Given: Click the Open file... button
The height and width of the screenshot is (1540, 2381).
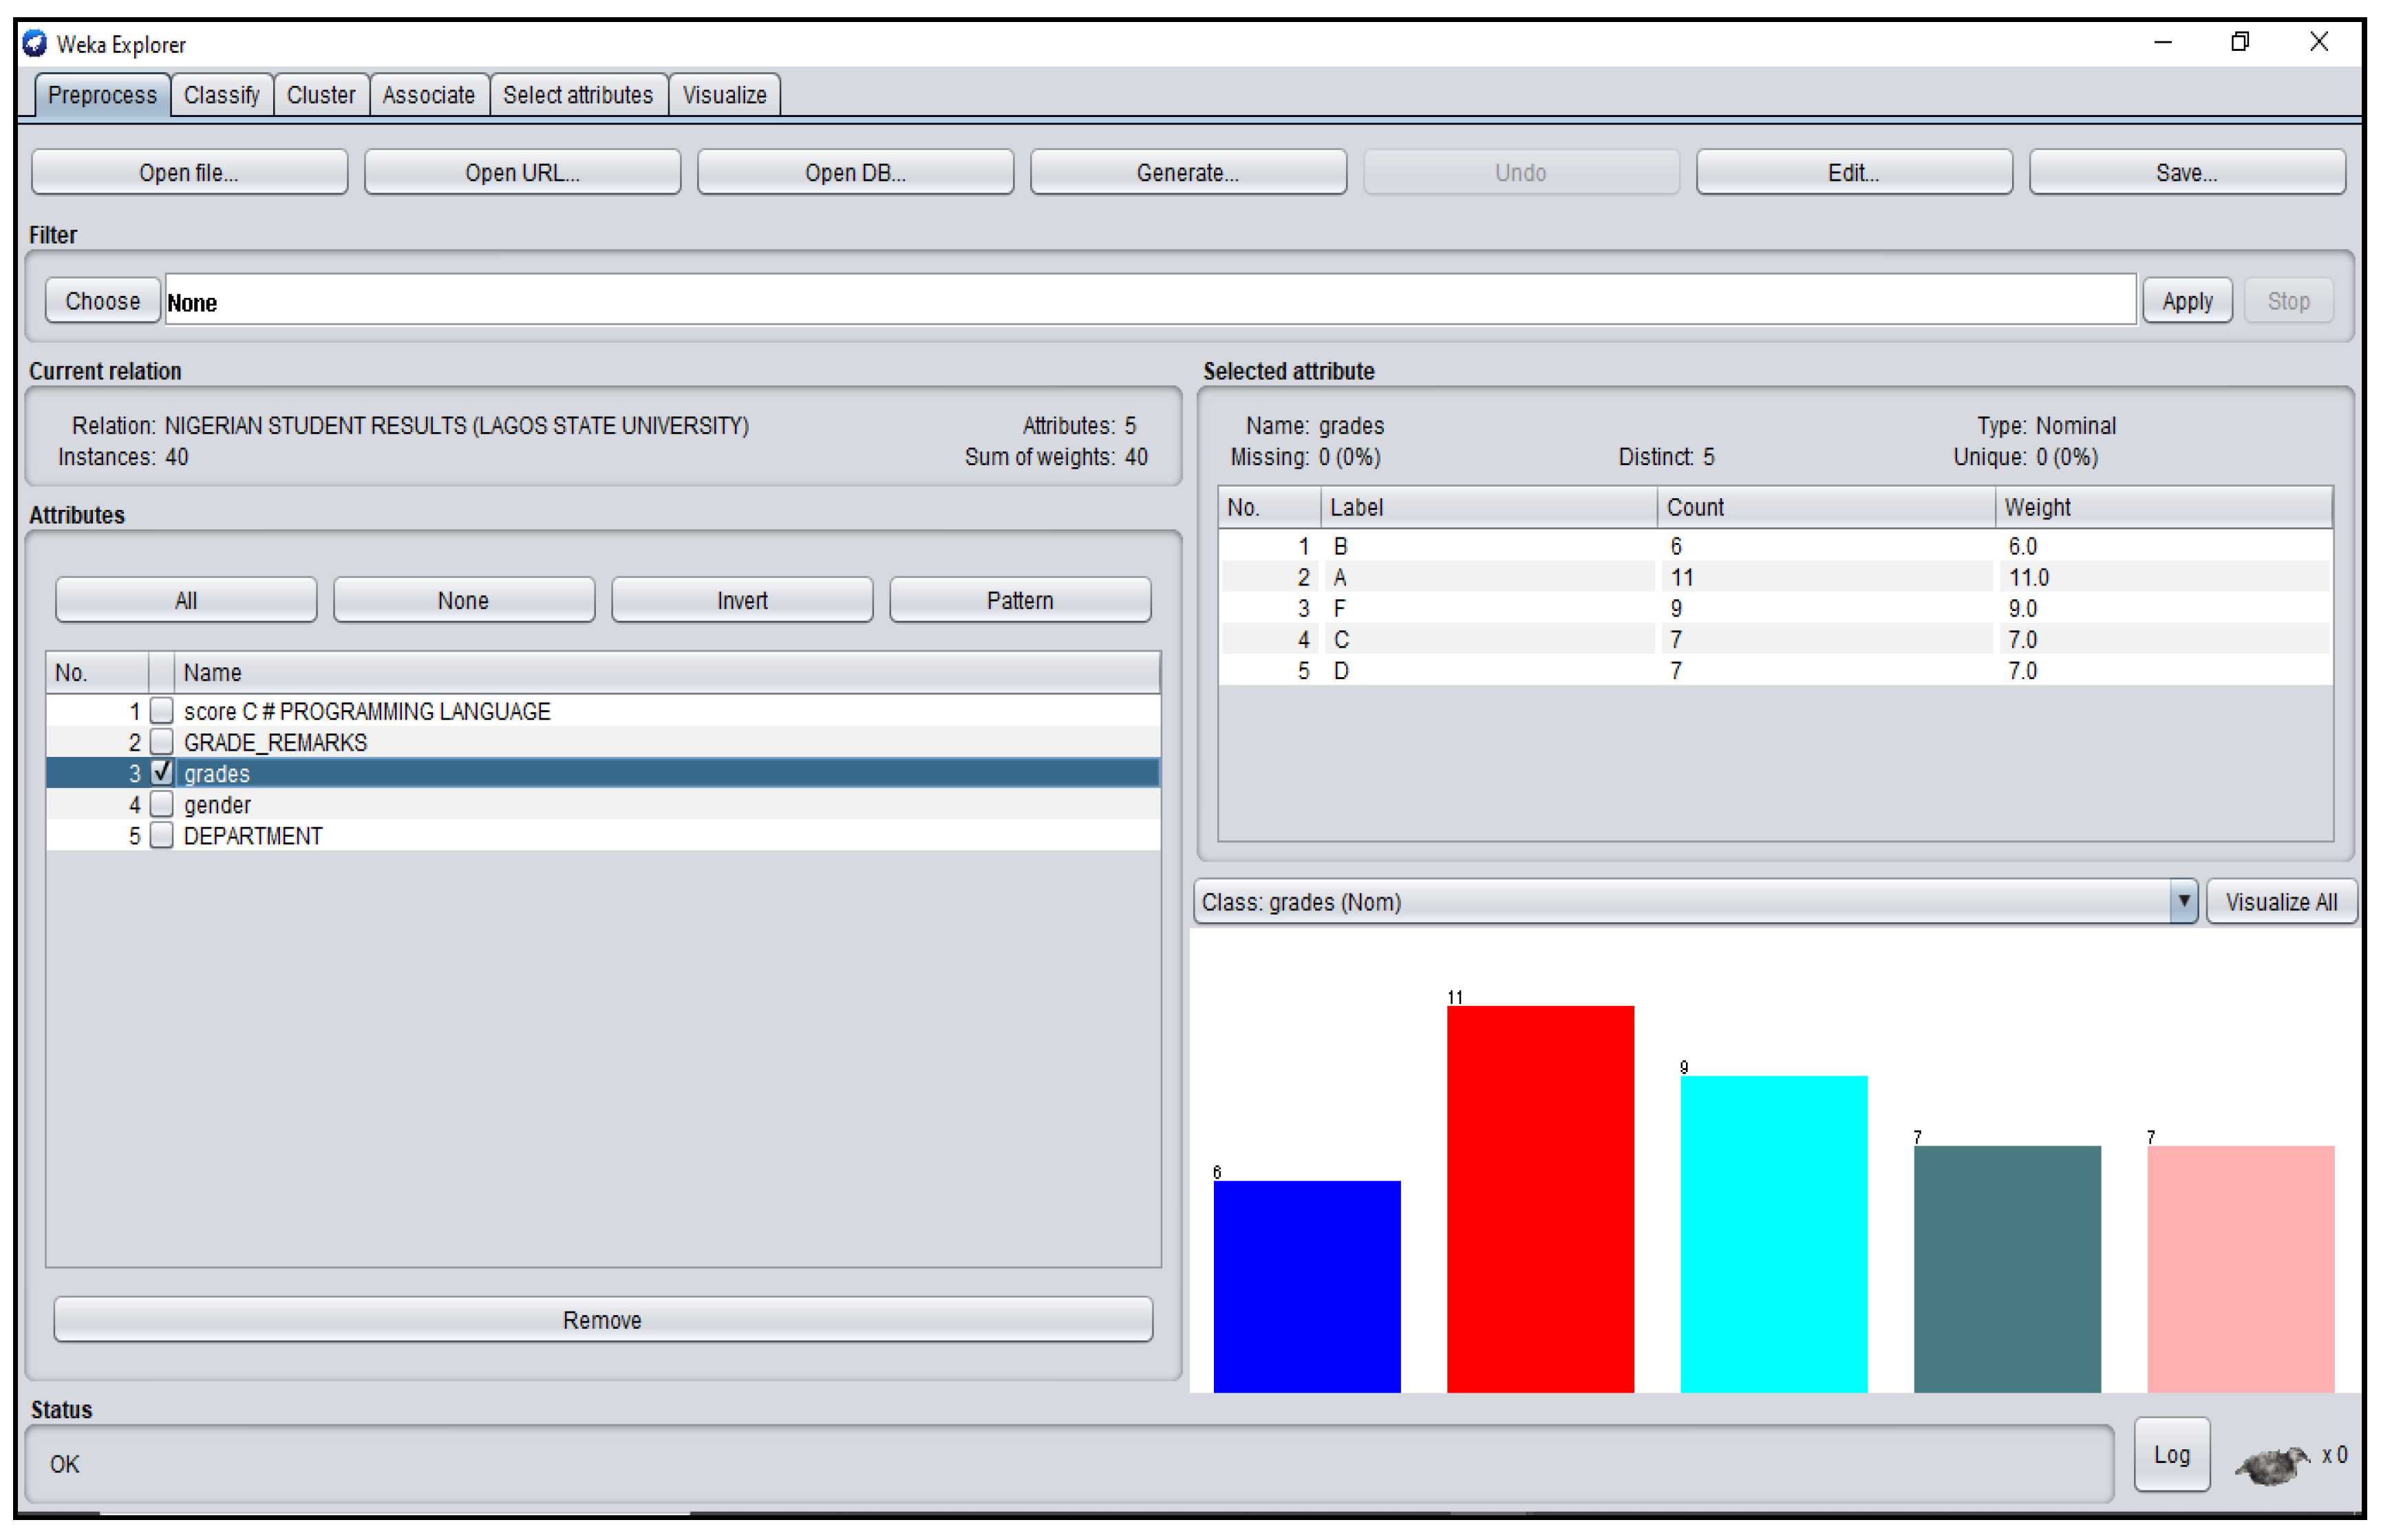Looking at the screenshot, I should (x=189, y=172).
